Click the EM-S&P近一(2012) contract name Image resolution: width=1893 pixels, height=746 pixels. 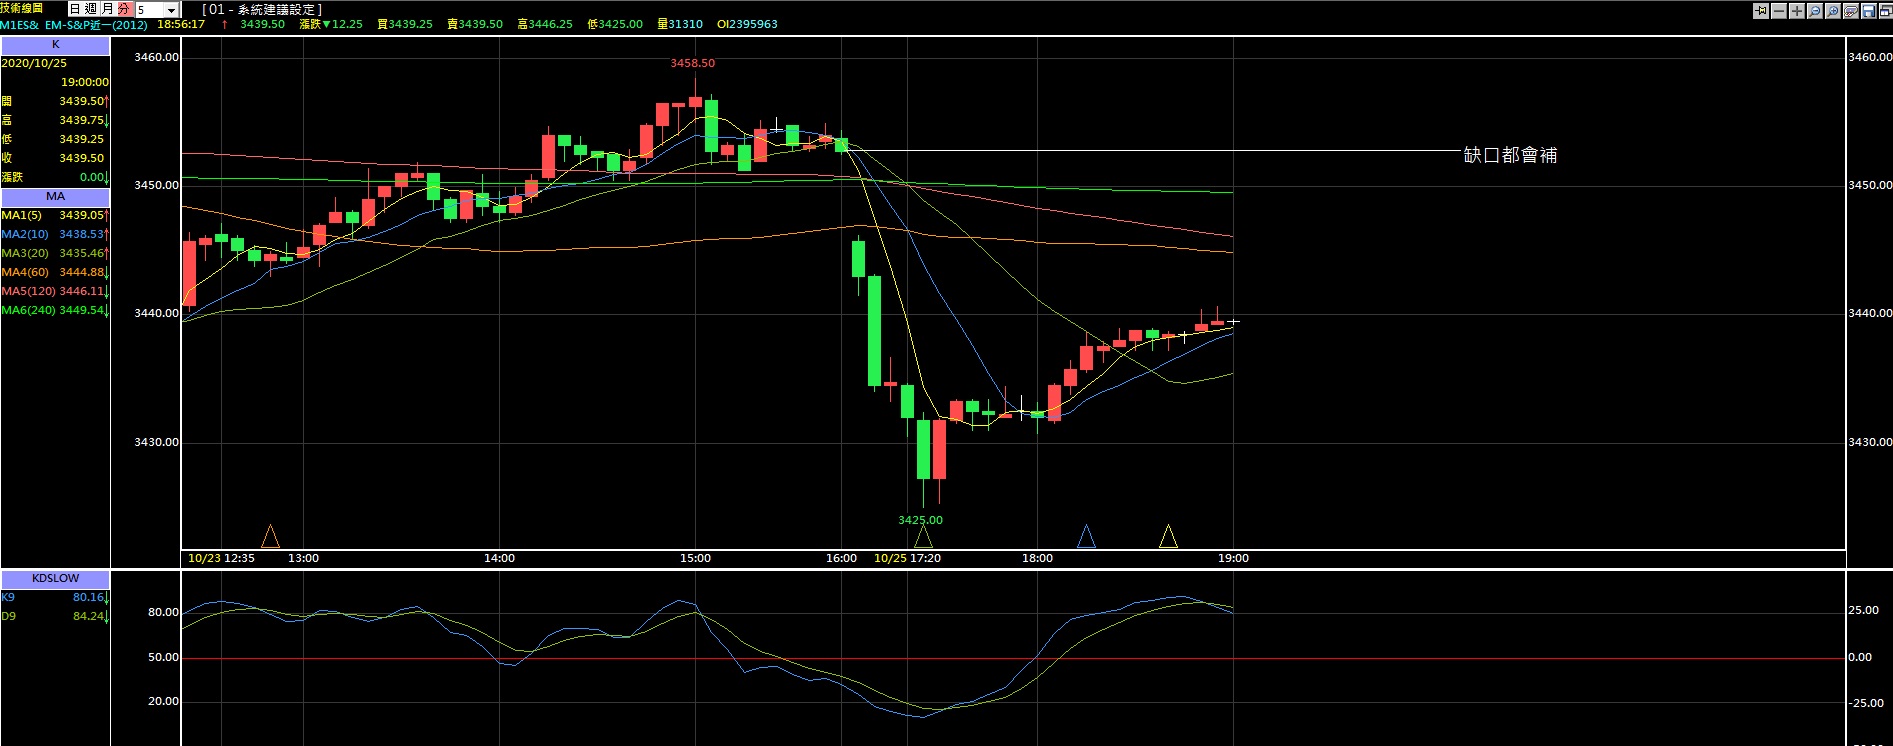pos(96,25)
